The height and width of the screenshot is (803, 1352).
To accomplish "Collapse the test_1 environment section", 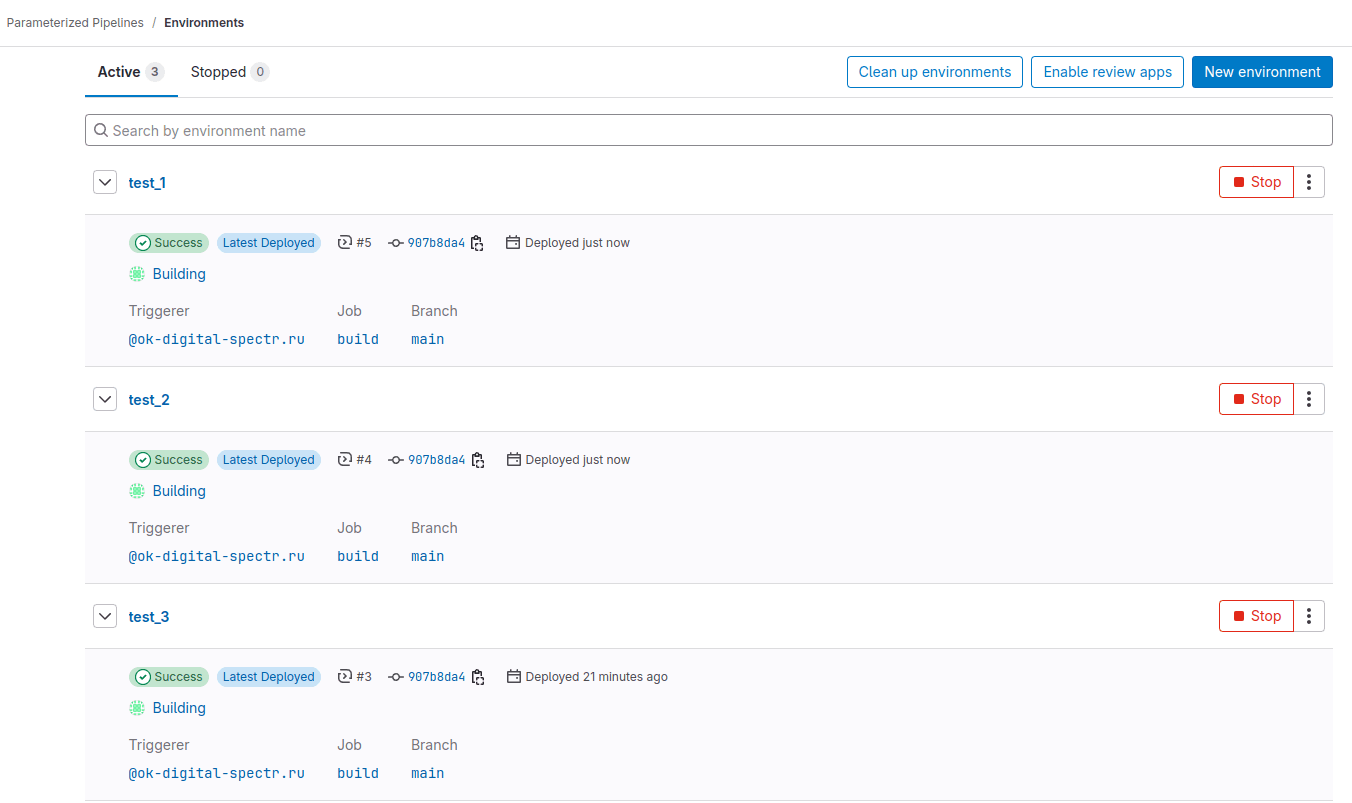I will [x=105, y=182].
